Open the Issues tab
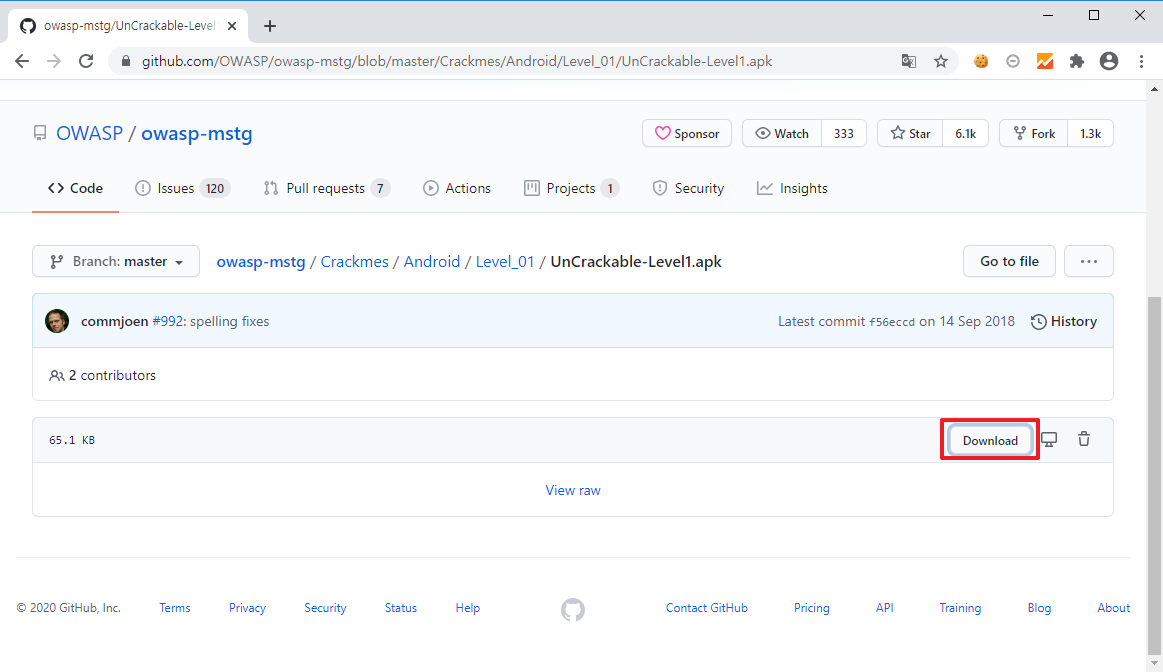 182,188
